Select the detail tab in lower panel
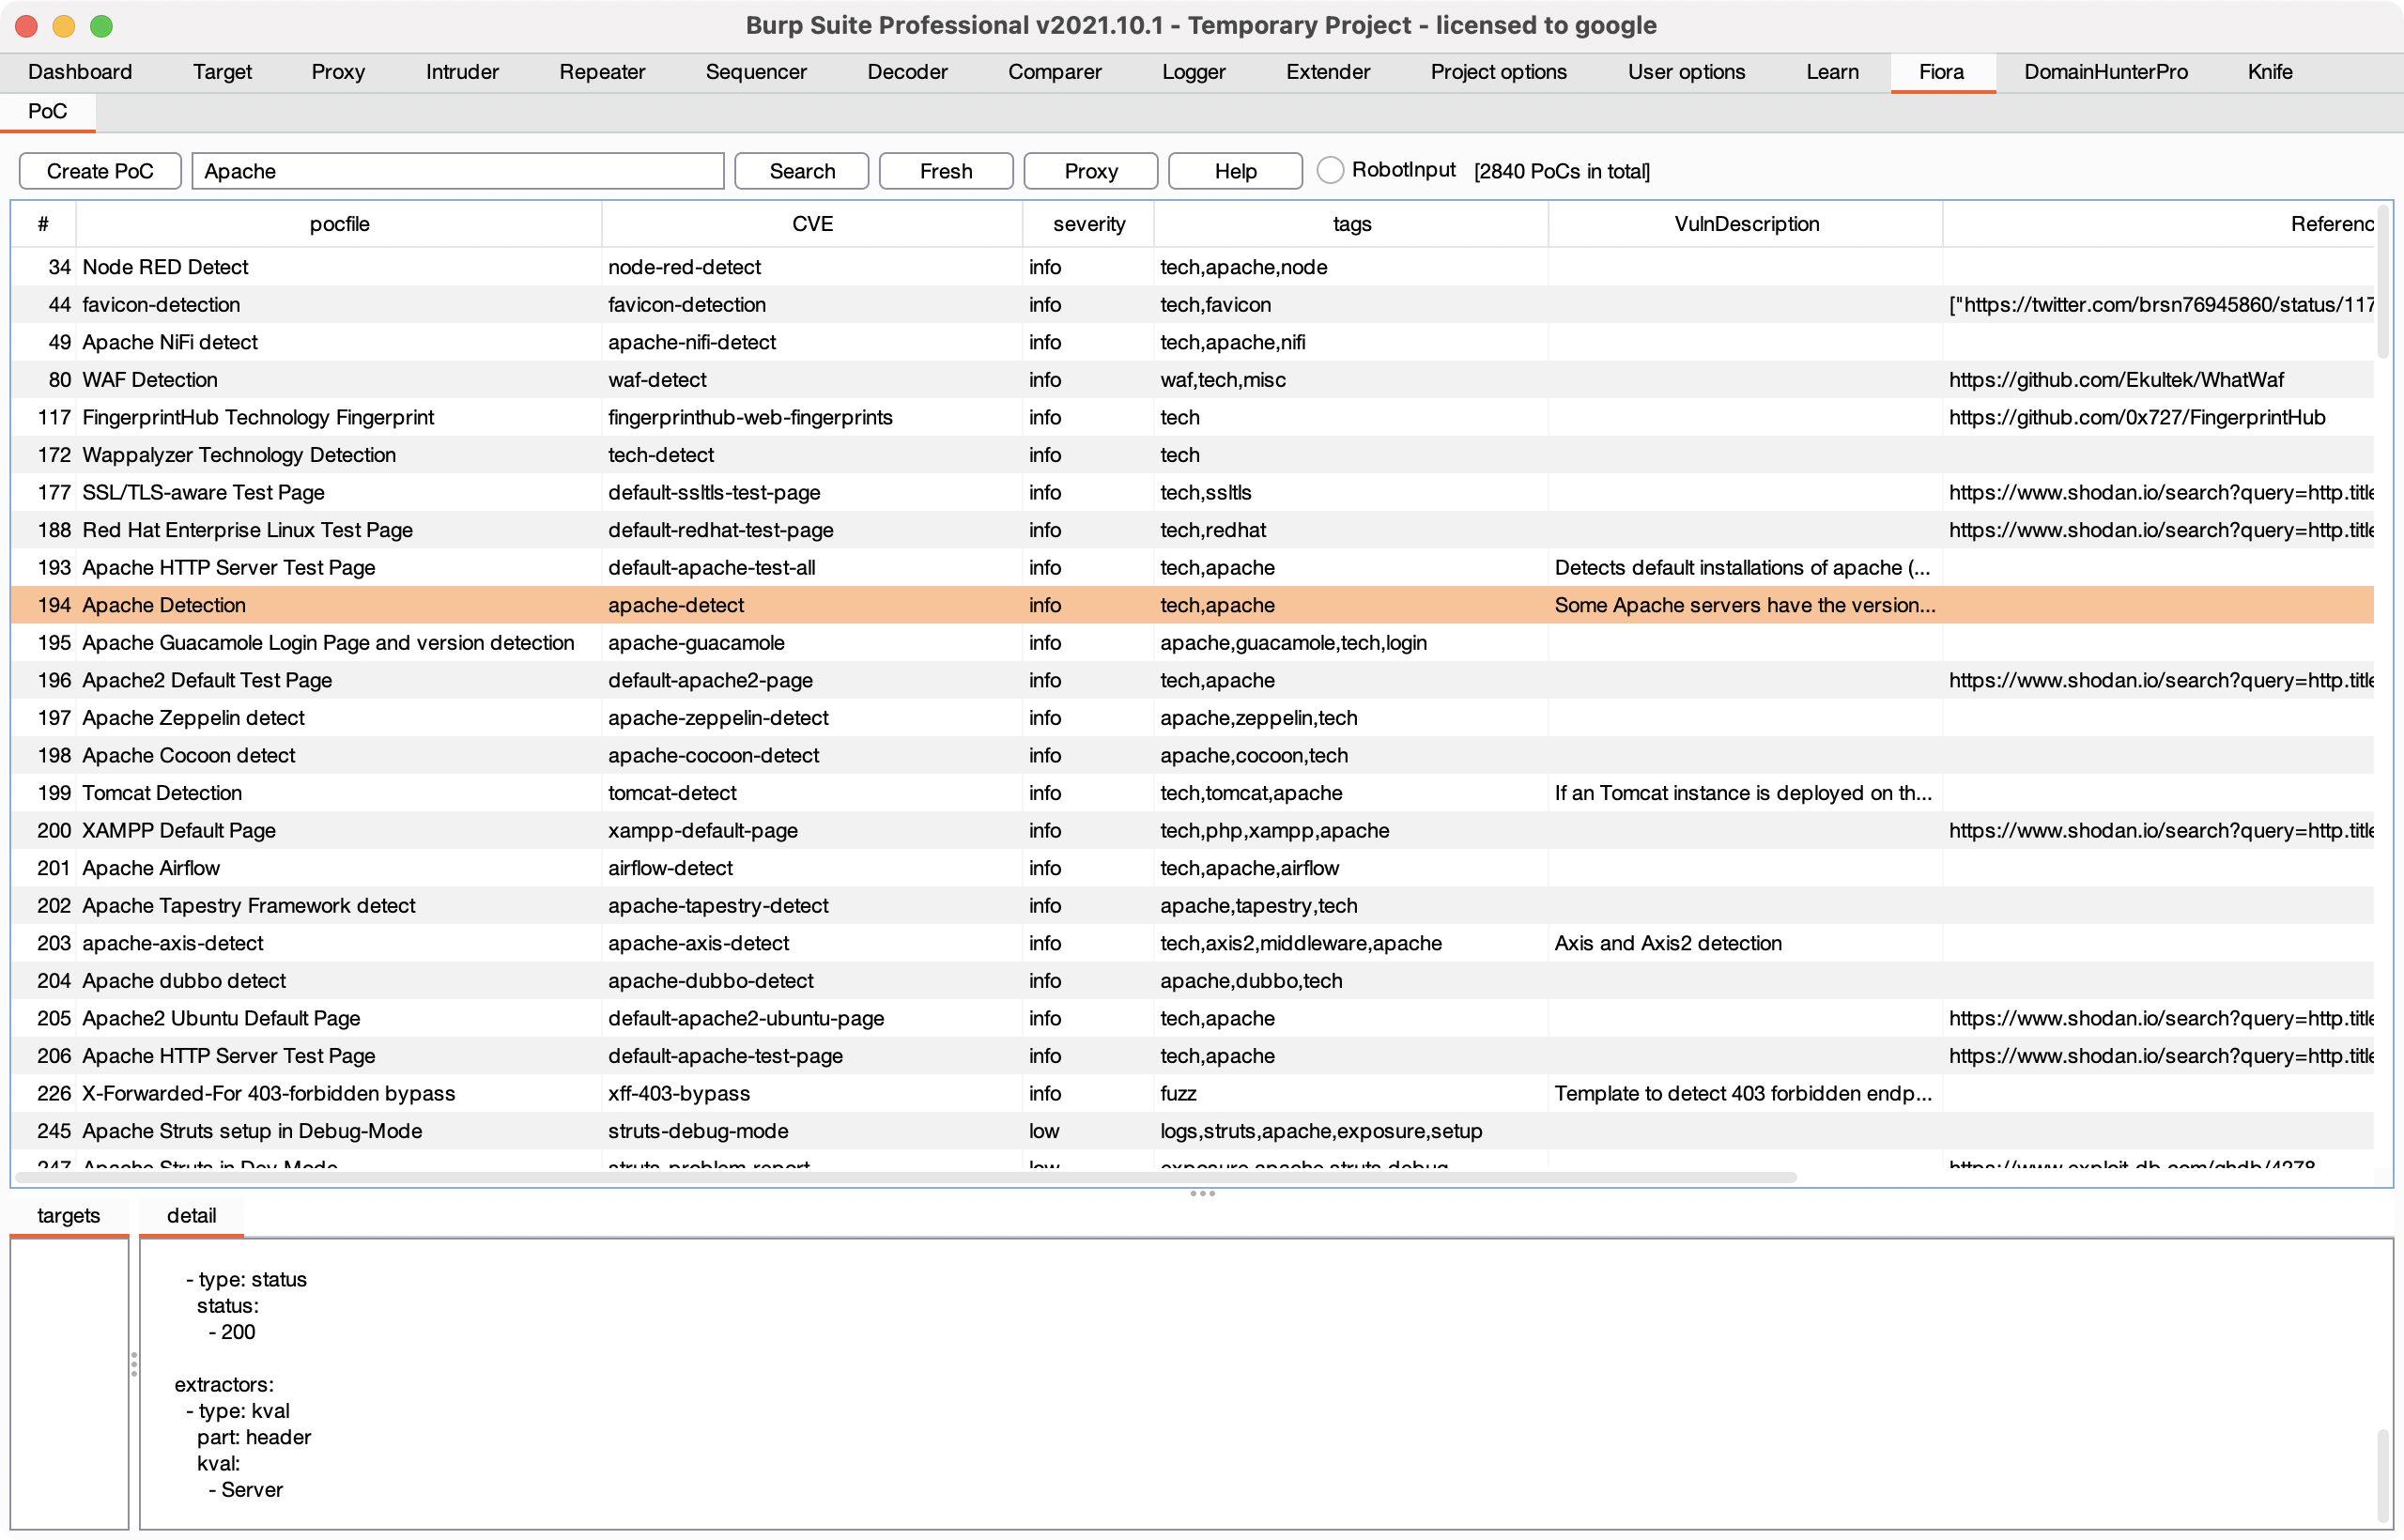This screenshot has height=1540, width=2404. point(191,1216)
